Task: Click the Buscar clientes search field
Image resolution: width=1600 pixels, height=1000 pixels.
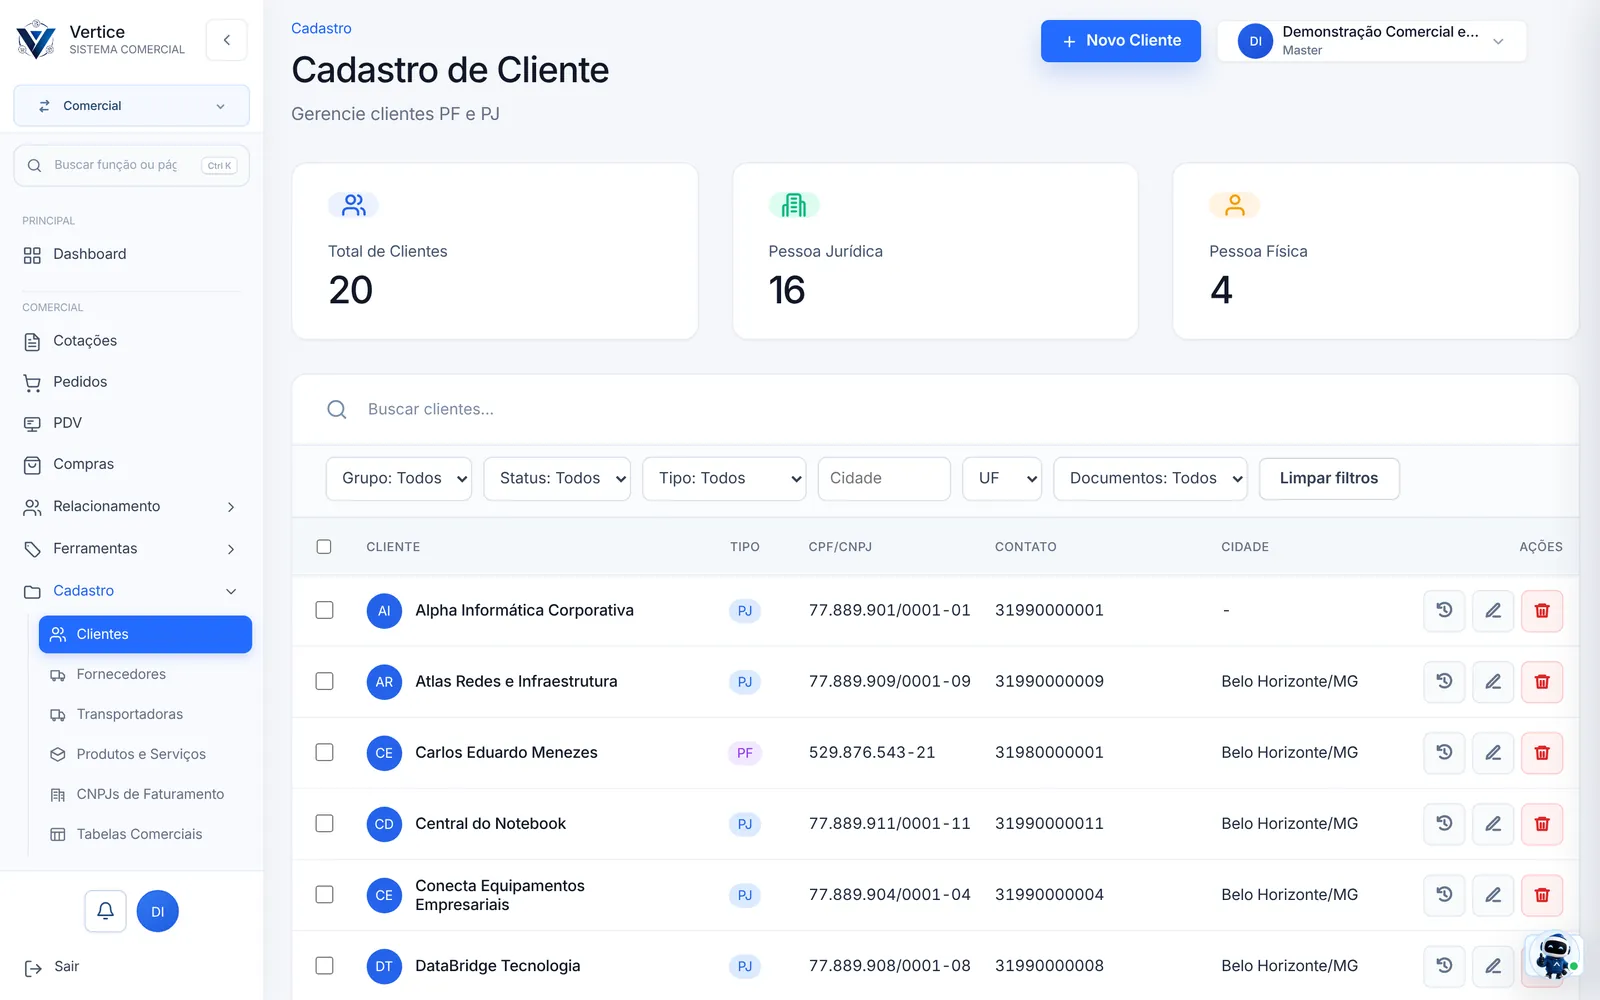Action: [935, 409]
